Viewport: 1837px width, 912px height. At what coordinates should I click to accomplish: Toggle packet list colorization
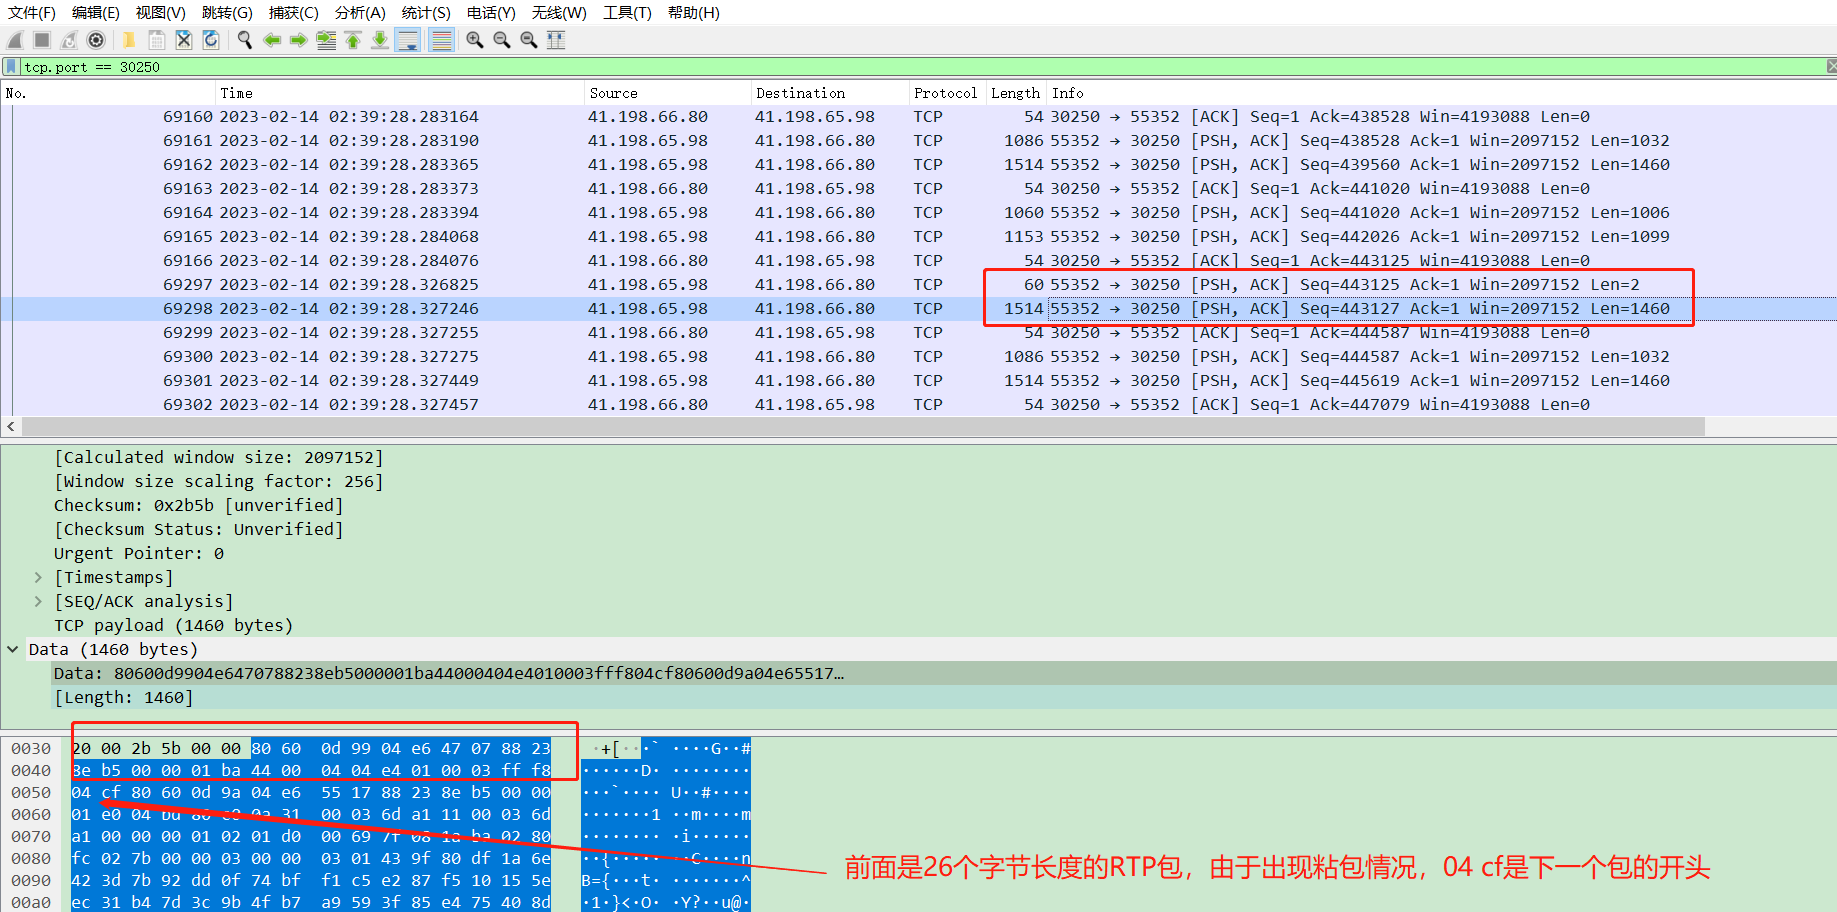[x=441, y=40]
